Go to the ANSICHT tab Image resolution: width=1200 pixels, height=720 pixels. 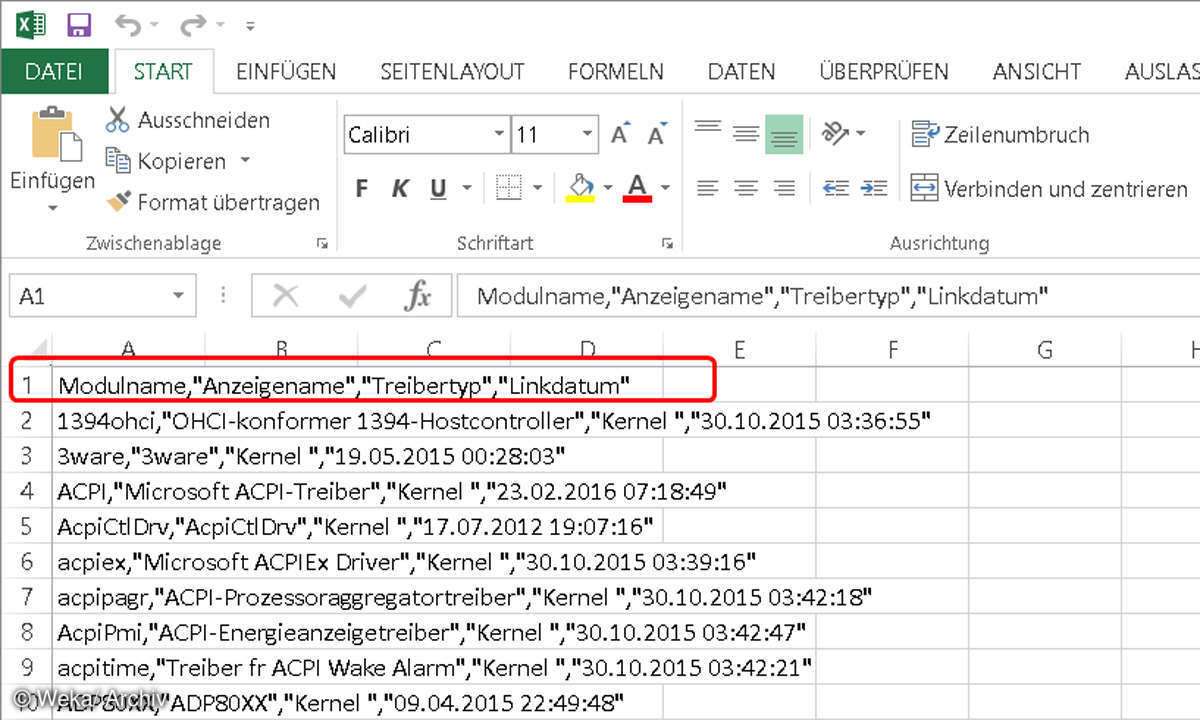pos(1037,72)
